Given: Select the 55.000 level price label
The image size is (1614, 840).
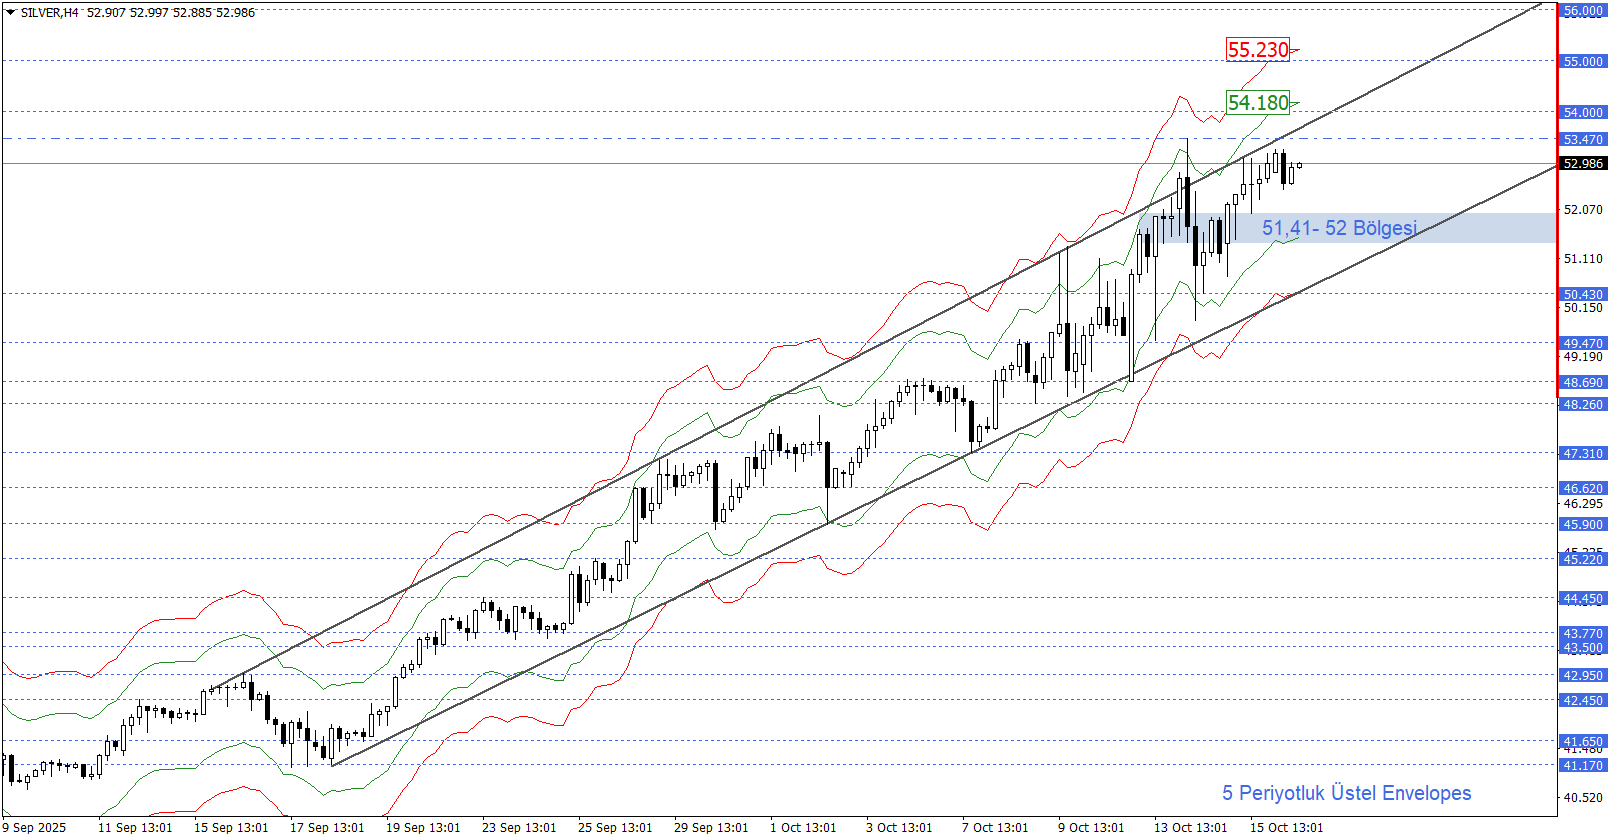Looking at the screenshot, I should tap(1583, 62).
